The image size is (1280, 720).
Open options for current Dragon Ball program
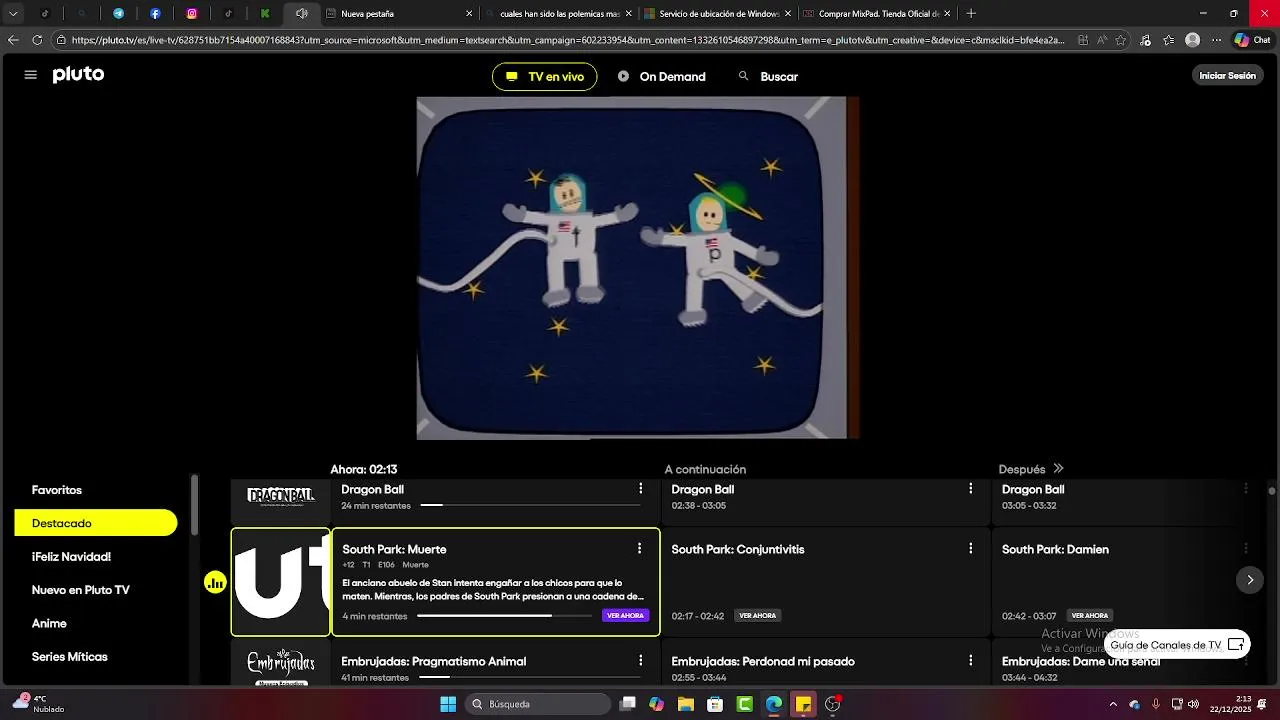click(x=640, y=489)
